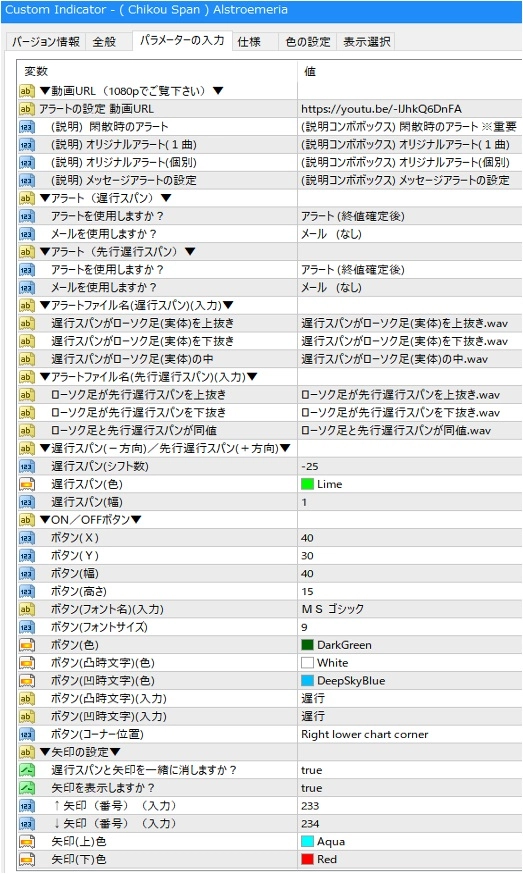Click the color icon beside 矢印(上)色
This screenshot has height=874, width=523.
click(x=27, y=841)
